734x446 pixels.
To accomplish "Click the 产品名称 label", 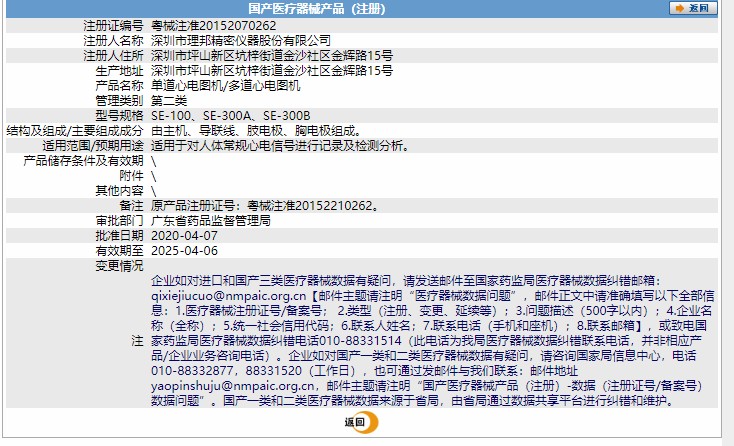I will tap(119, 86).
